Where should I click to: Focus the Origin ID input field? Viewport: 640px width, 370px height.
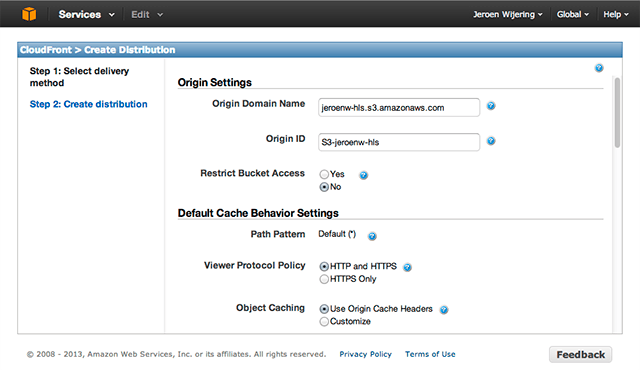pos(399,142)
